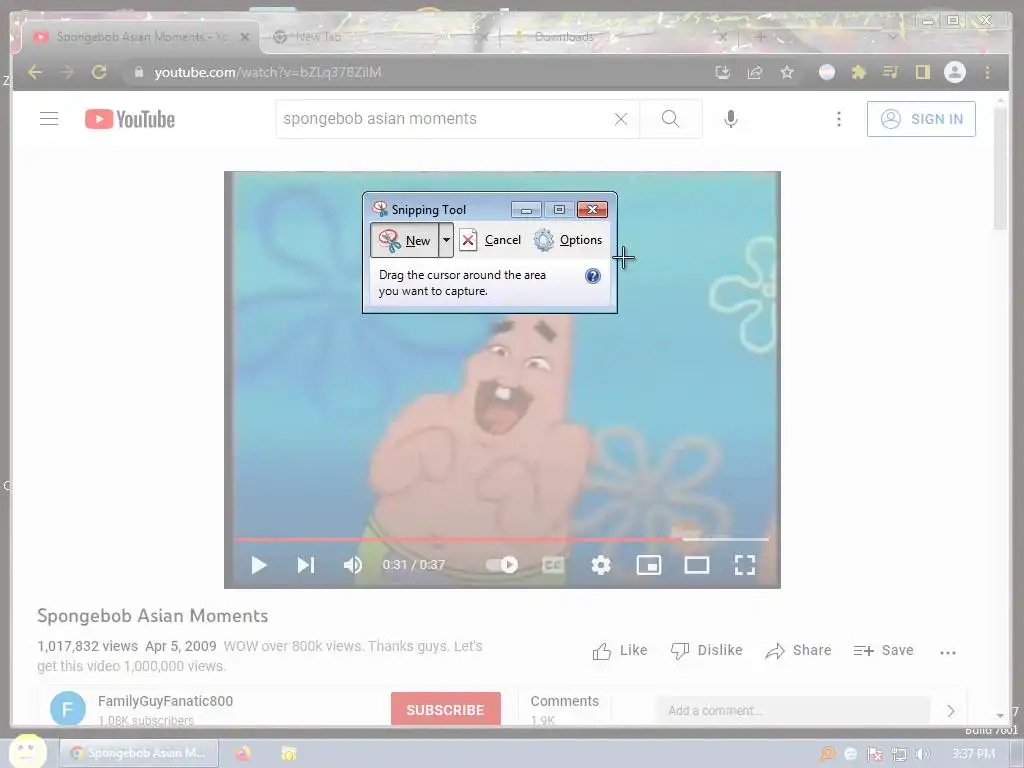Click the install app icon in address bar
The height and width of the screenshot is (768, 1024).
pos(722,72)
